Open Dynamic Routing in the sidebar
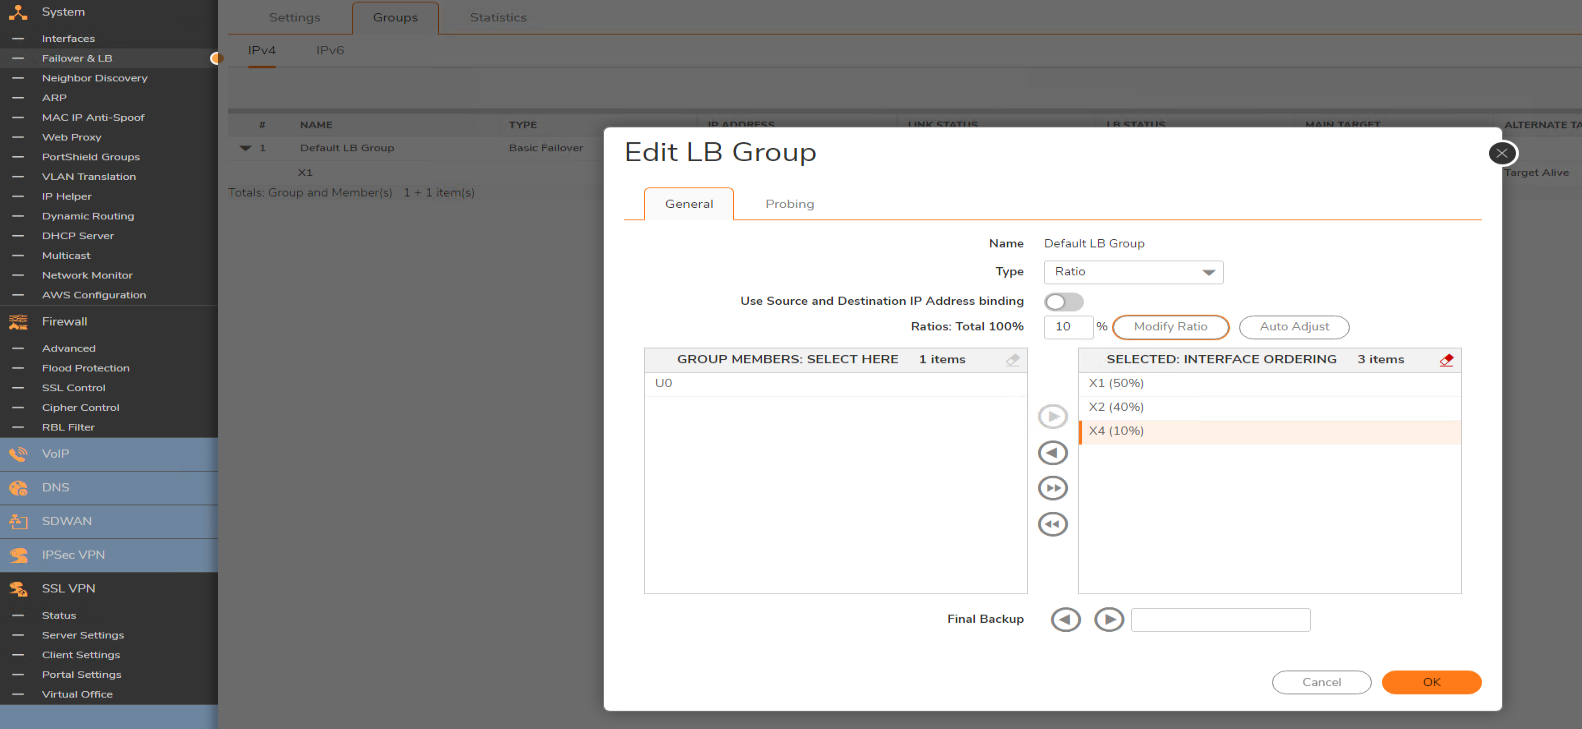1582x729 pixels. (x=88, y=216)
